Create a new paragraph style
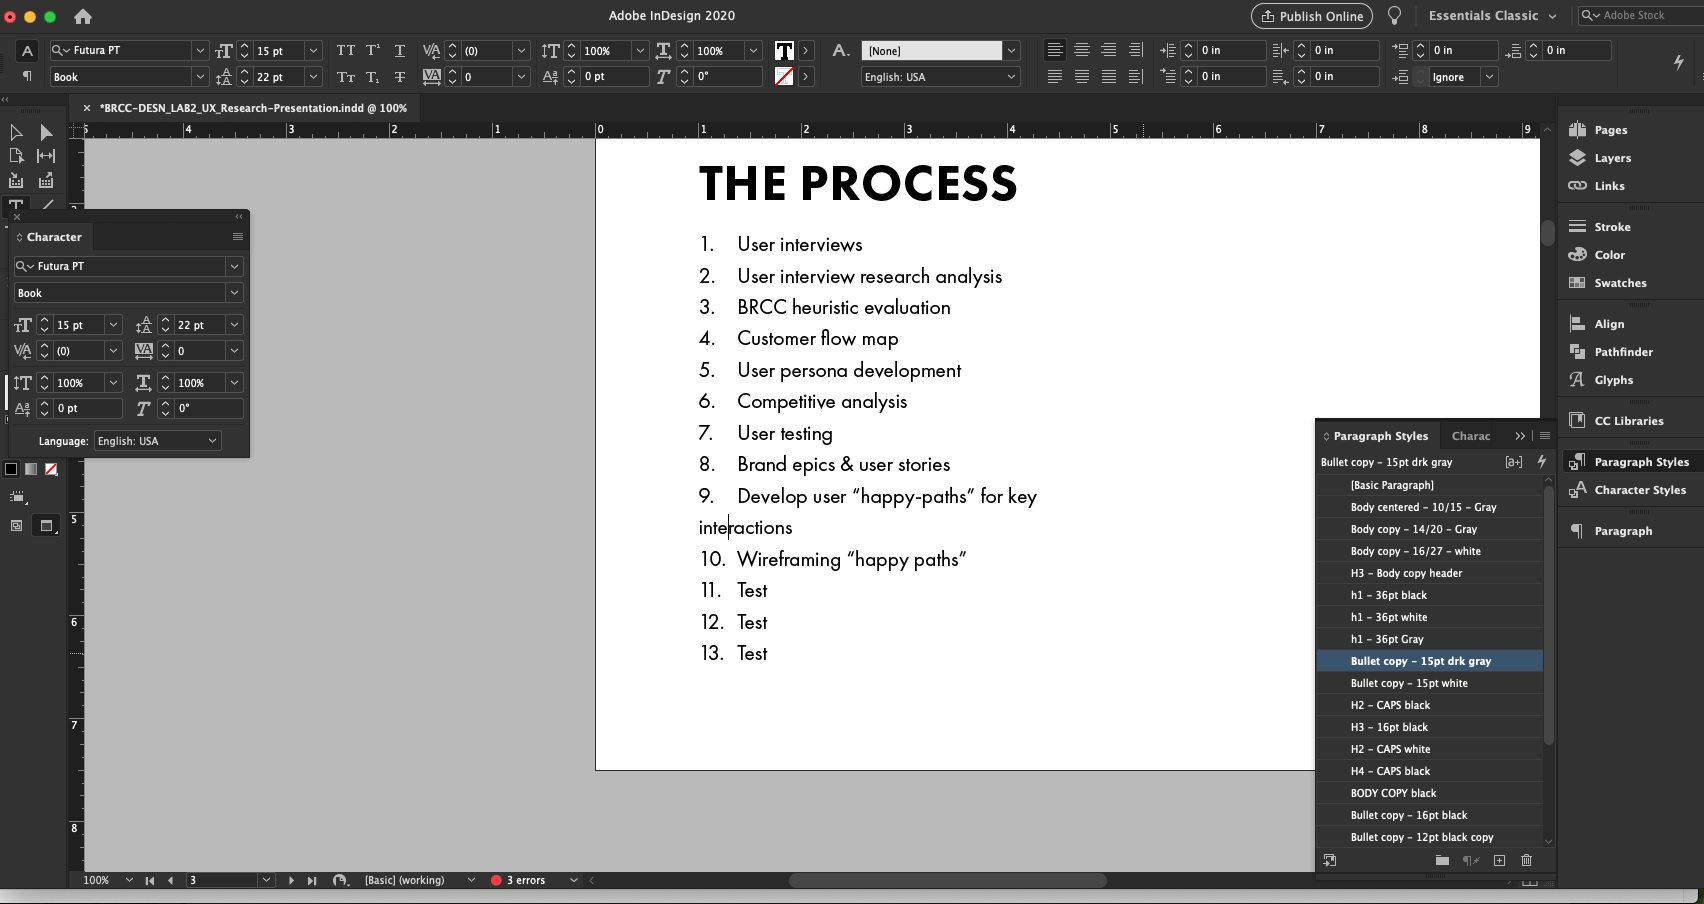Screen dimensions: 1704x904 (1499, 861)
